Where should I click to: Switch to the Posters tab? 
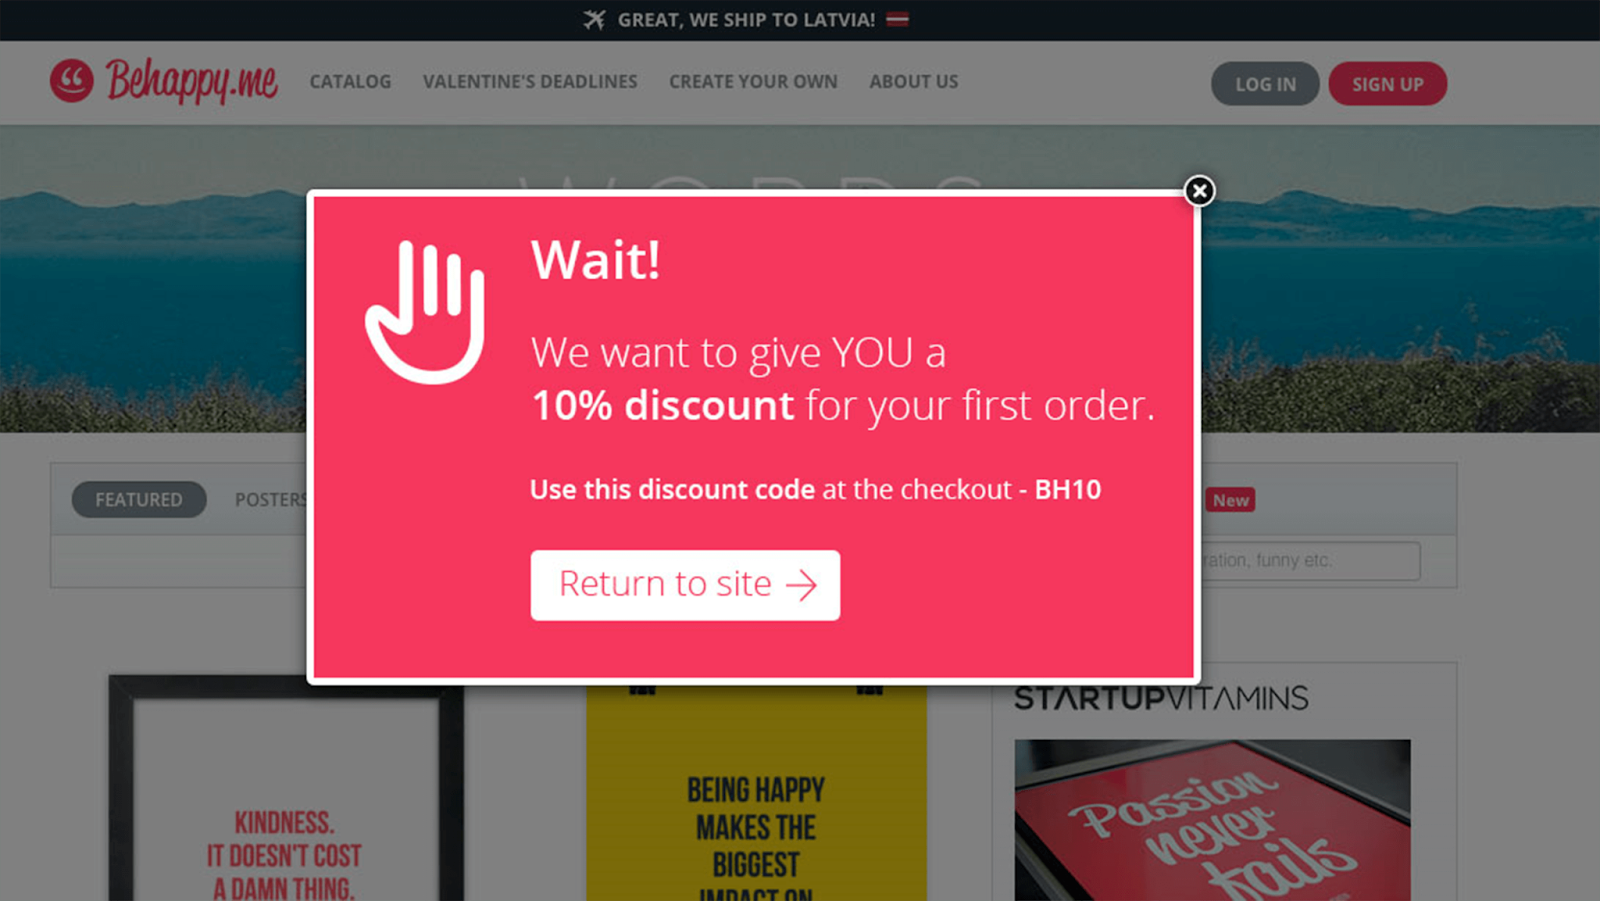click(x=271, y=499)
